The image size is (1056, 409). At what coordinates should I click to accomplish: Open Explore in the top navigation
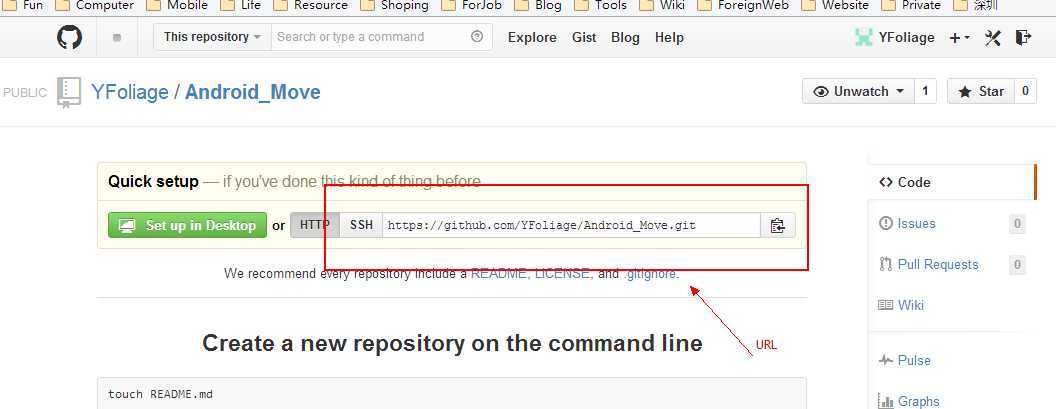[x=532, y=38]
